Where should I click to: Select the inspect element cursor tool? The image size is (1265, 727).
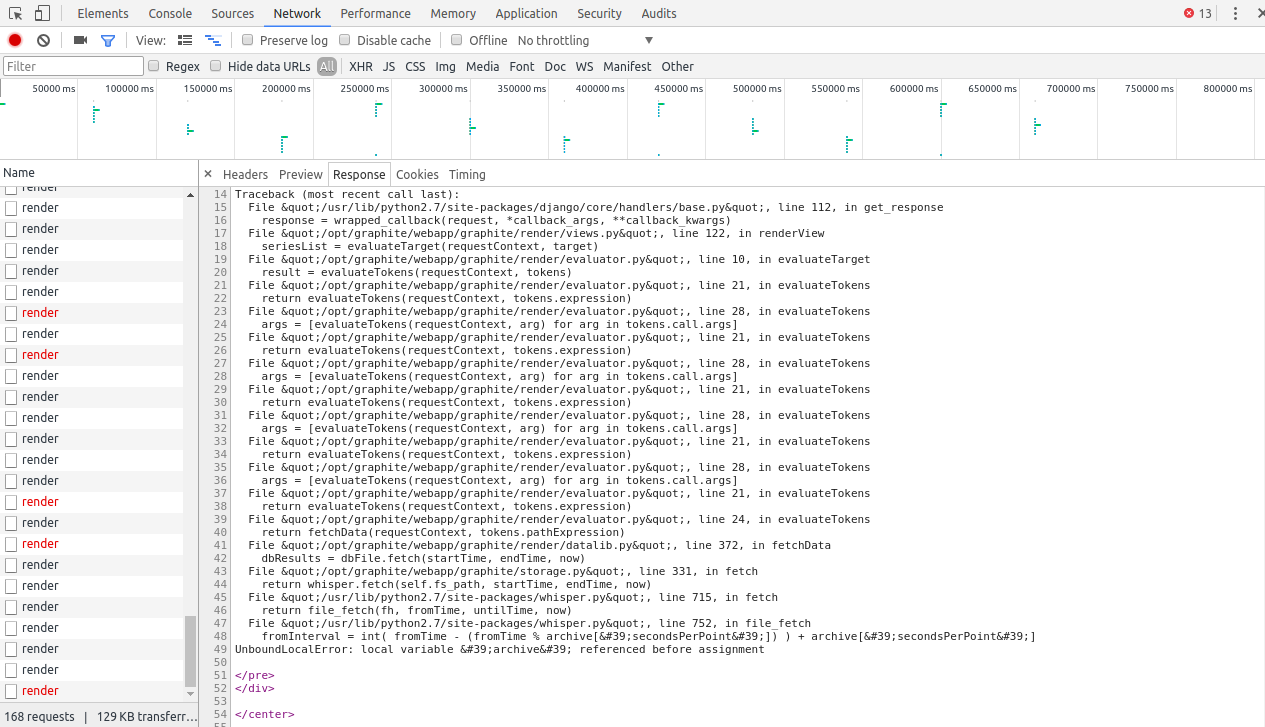[15, 13]
